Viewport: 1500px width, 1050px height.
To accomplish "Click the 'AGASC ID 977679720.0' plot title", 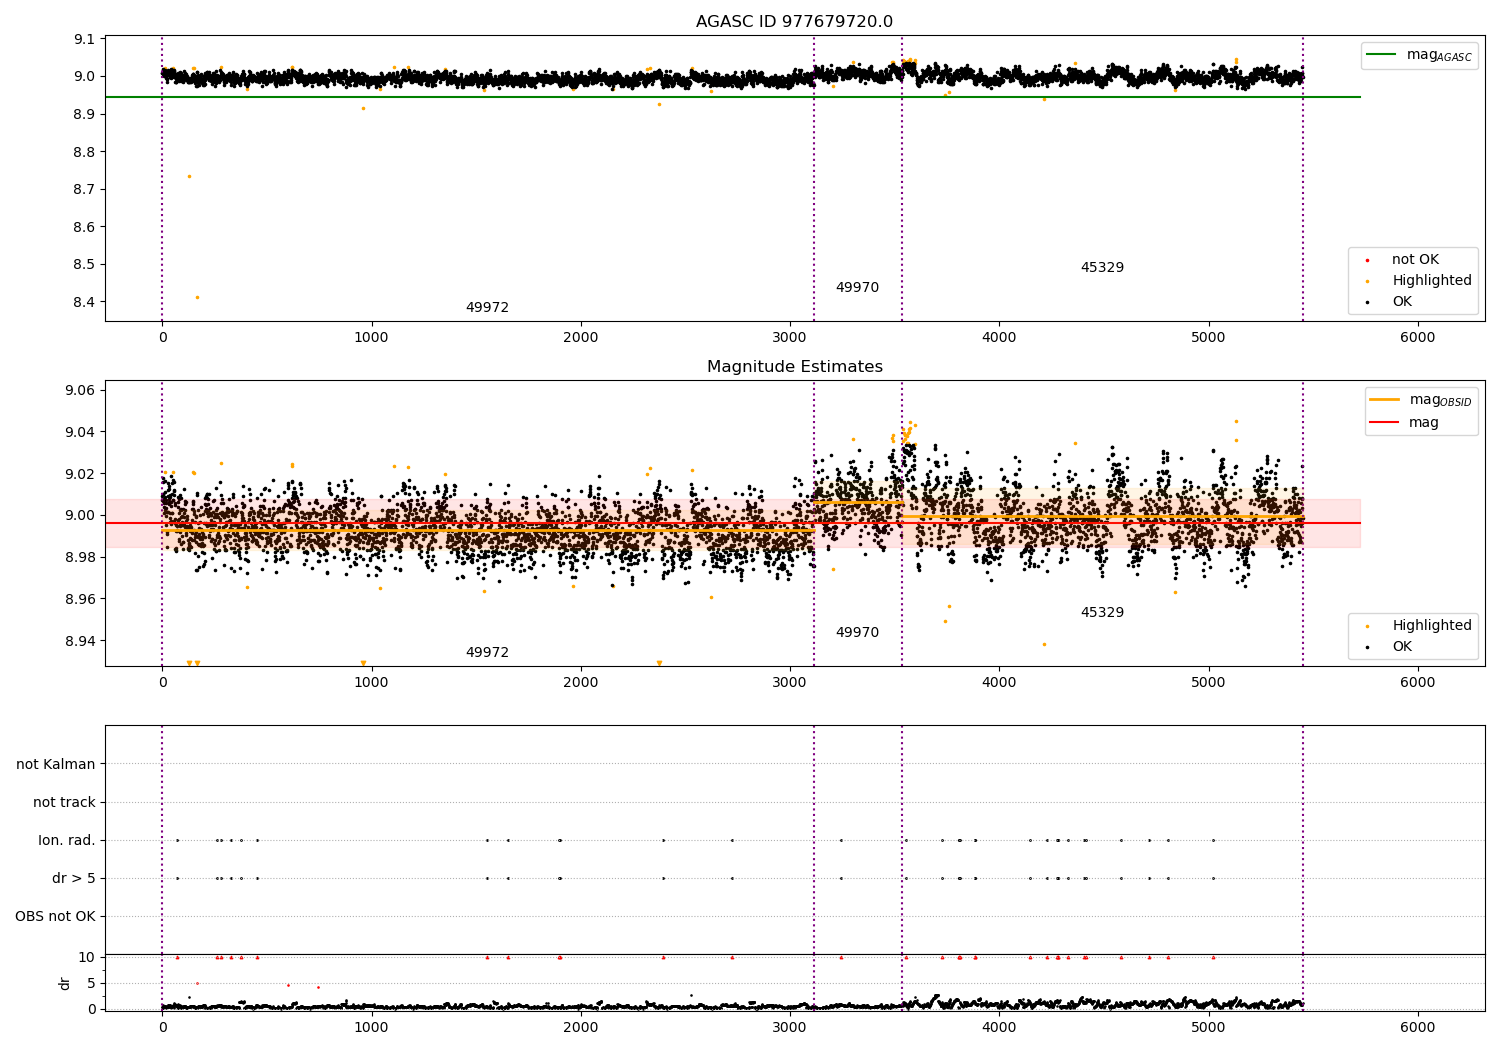I will point(794,22).
